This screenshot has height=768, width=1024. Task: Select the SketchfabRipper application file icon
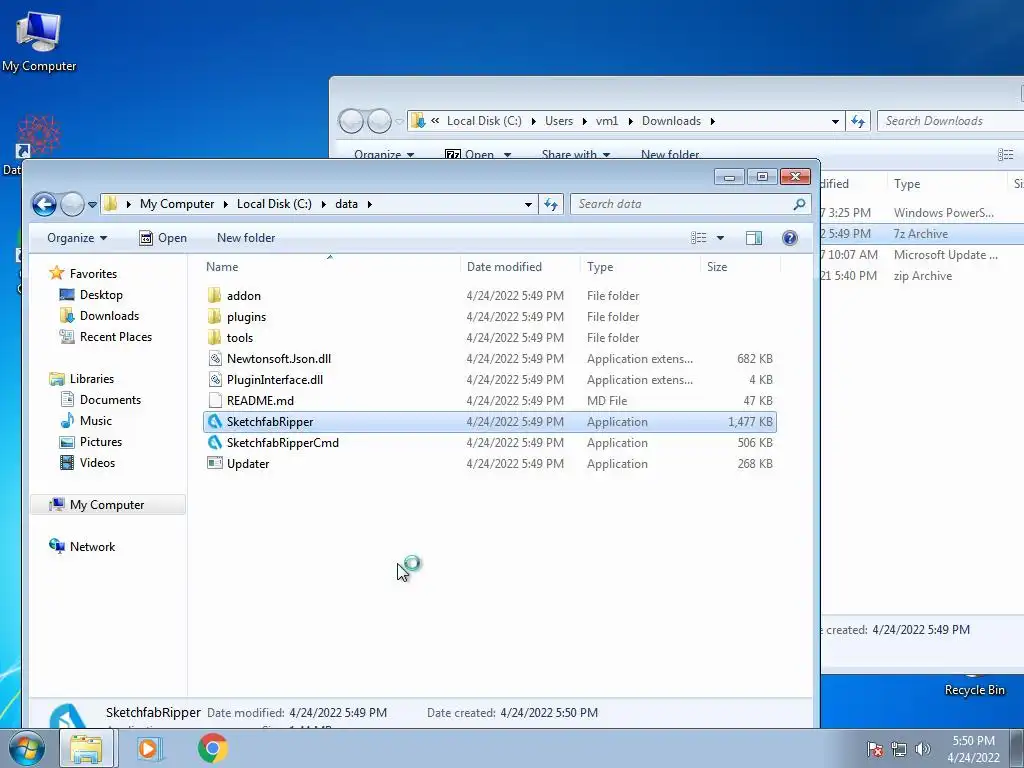click(x=215, y=422)
